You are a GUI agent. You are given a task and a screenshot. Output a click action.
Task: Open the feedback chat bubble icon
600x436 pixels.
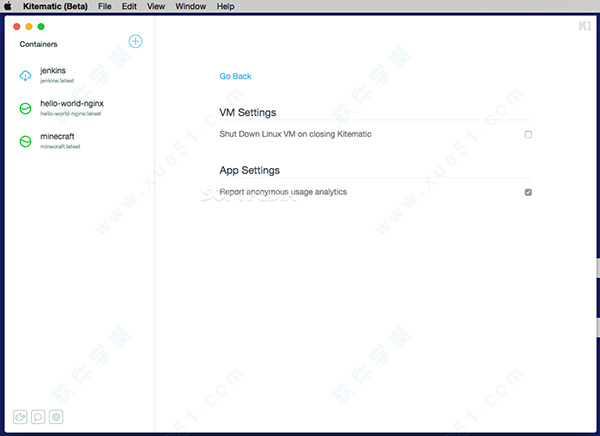[x=38, y=417]
